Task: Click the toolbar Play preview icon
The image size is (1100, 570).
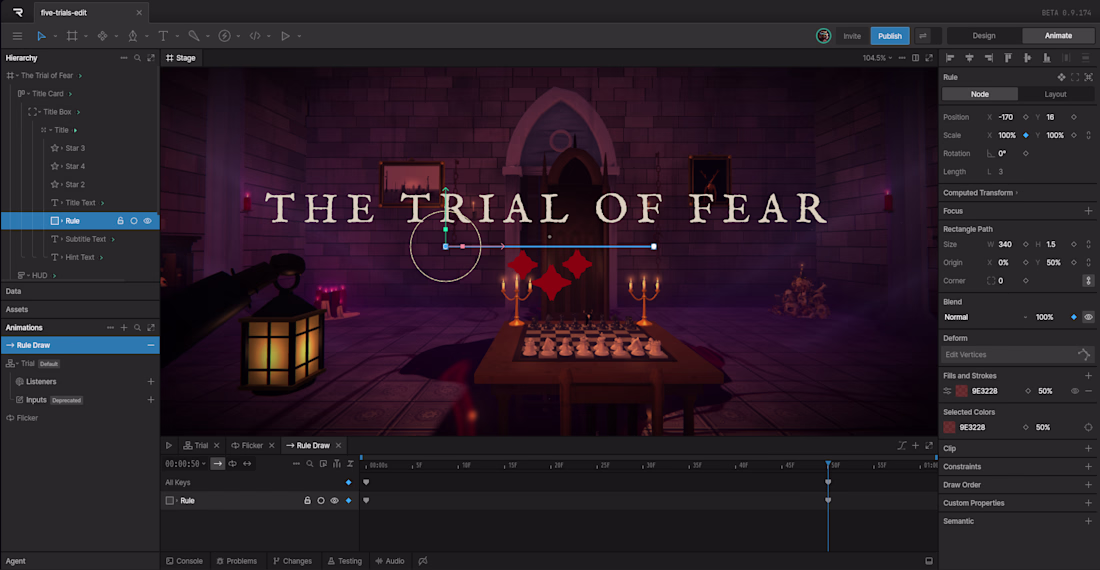Action: point(286,36)
